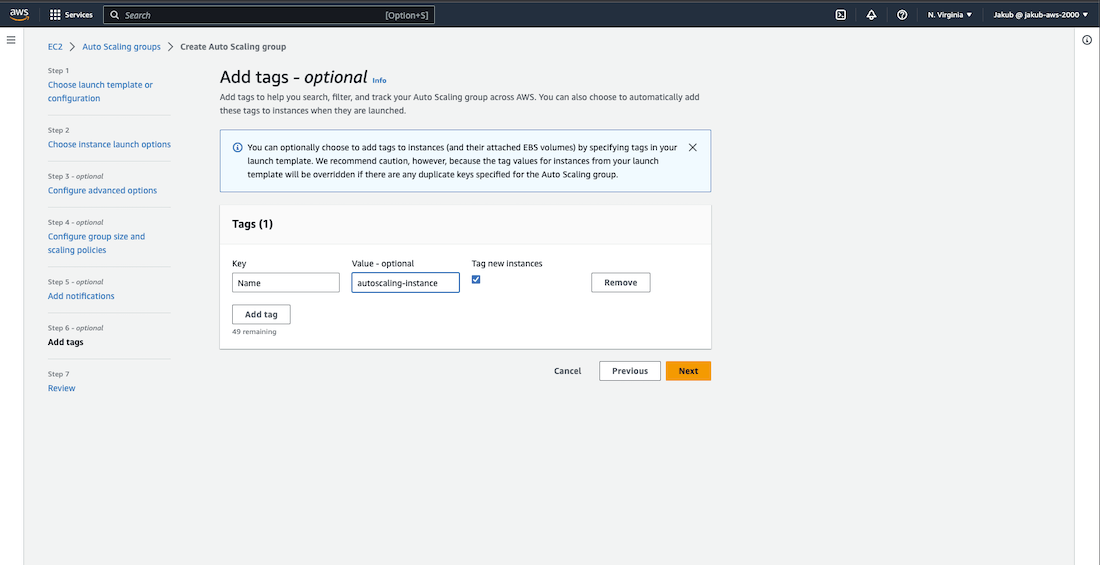Dismiss the blue info banner
The height and width of the screenshot is (565, 1100).
click(x=693, y=147)
